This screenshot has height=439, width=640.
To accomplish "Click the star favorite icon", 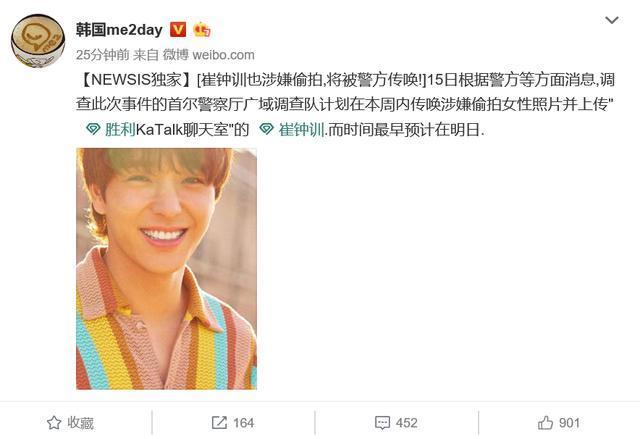I will (x=54, y=423).
